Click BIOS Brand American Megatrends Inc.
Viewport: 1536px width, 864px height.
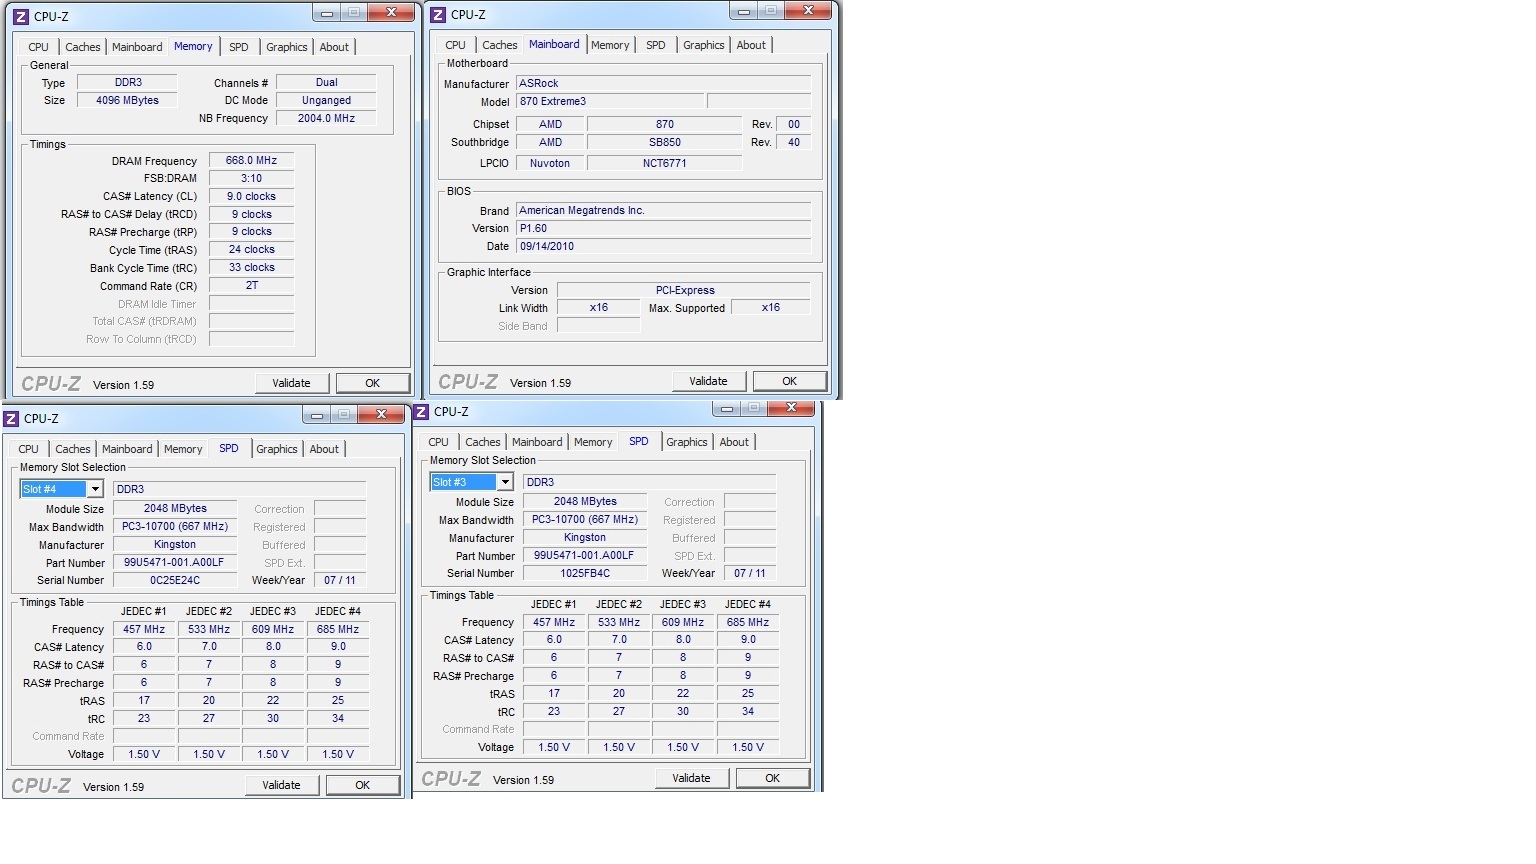663,210
